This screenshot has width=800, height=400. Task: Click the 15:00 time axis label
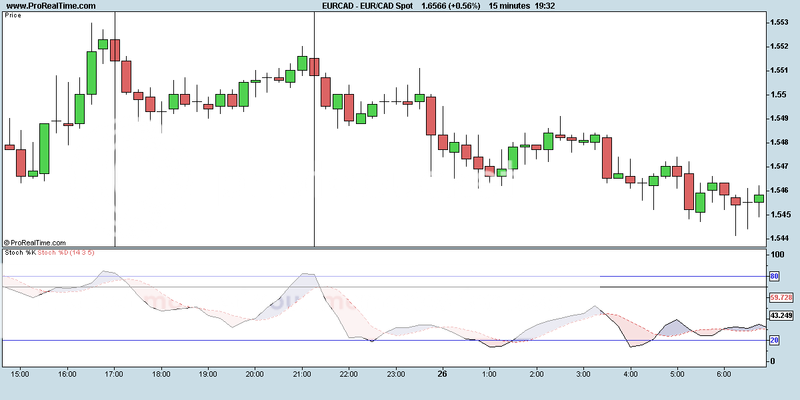(x=20, y=374)
